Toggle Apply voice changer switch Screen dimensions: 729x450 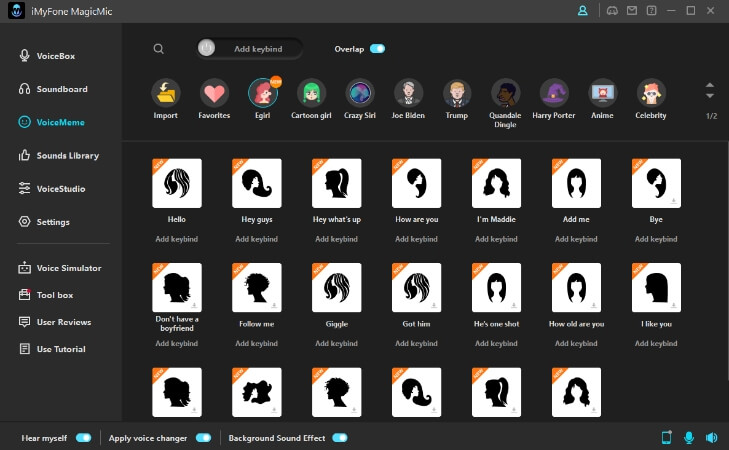click(x=204, y=438)
